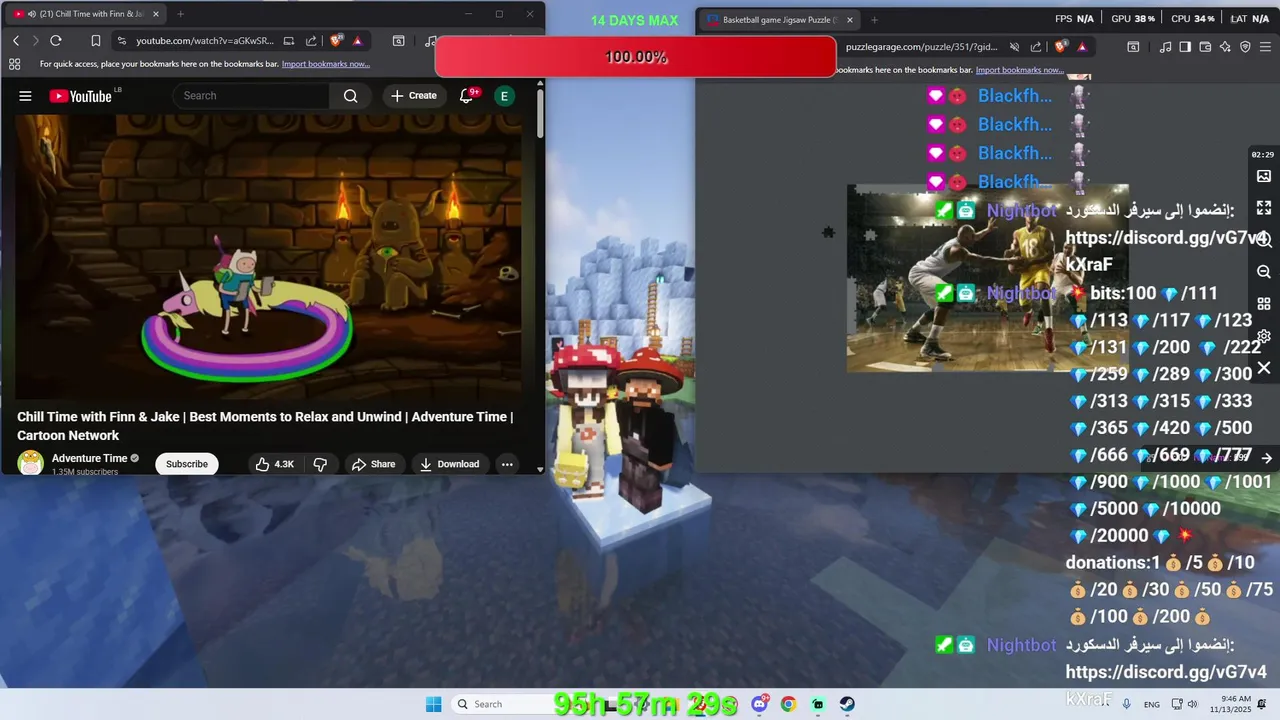Reload the YouTube page
This screenshot has width=1280, height=720.
pyautogui.click(x=56, y=41)
